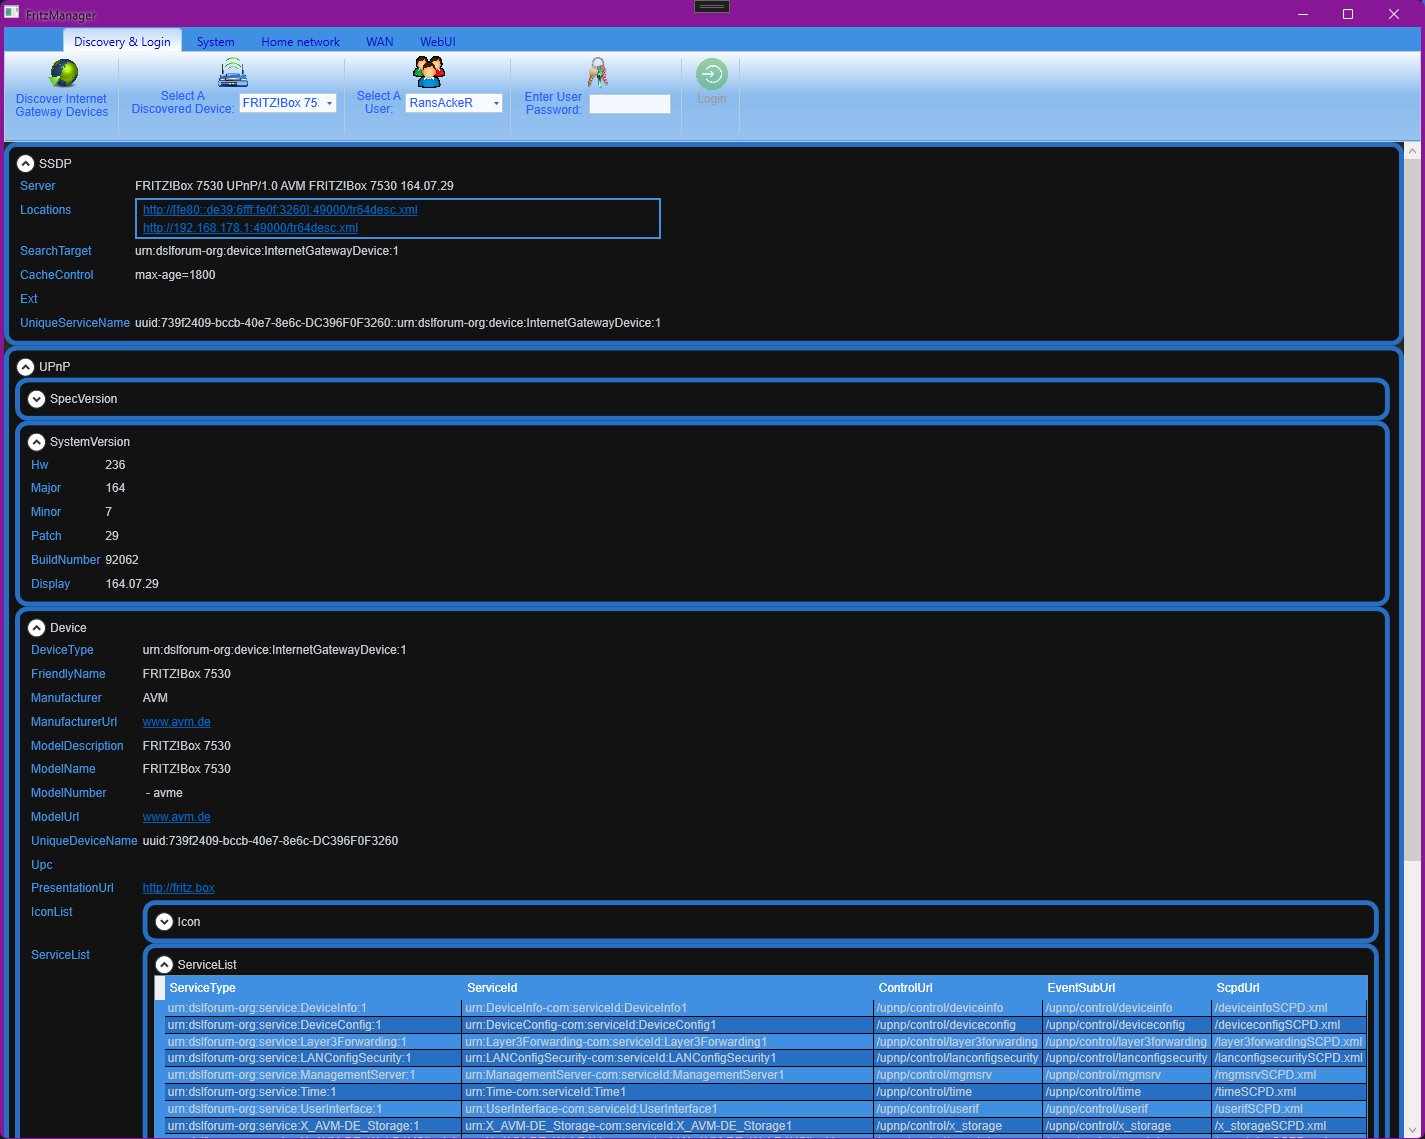Click the green Login arrow icon
The image size is (1425, 1139).
pos(711,74)
